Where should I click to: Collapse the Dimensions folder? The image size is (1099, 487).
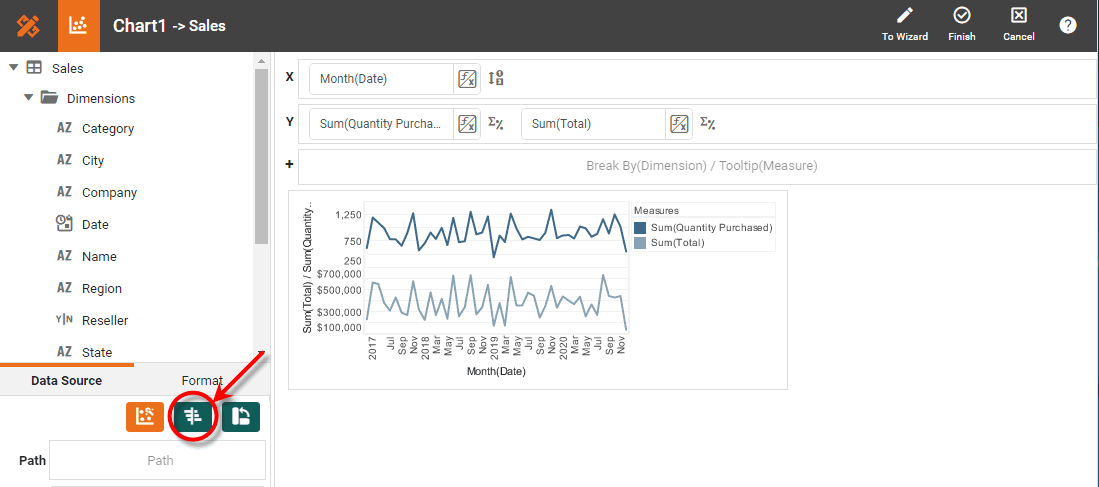[x=29, y=98]
